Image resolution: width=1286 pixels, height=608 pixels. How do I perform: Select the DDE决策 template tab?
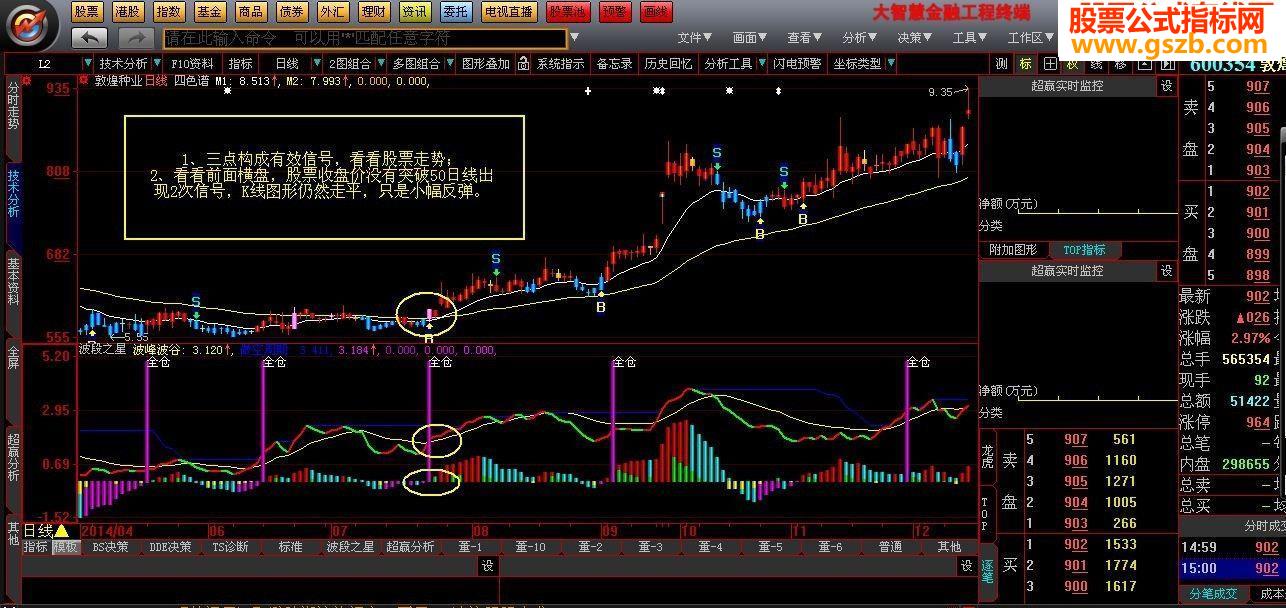pos(170,547)
